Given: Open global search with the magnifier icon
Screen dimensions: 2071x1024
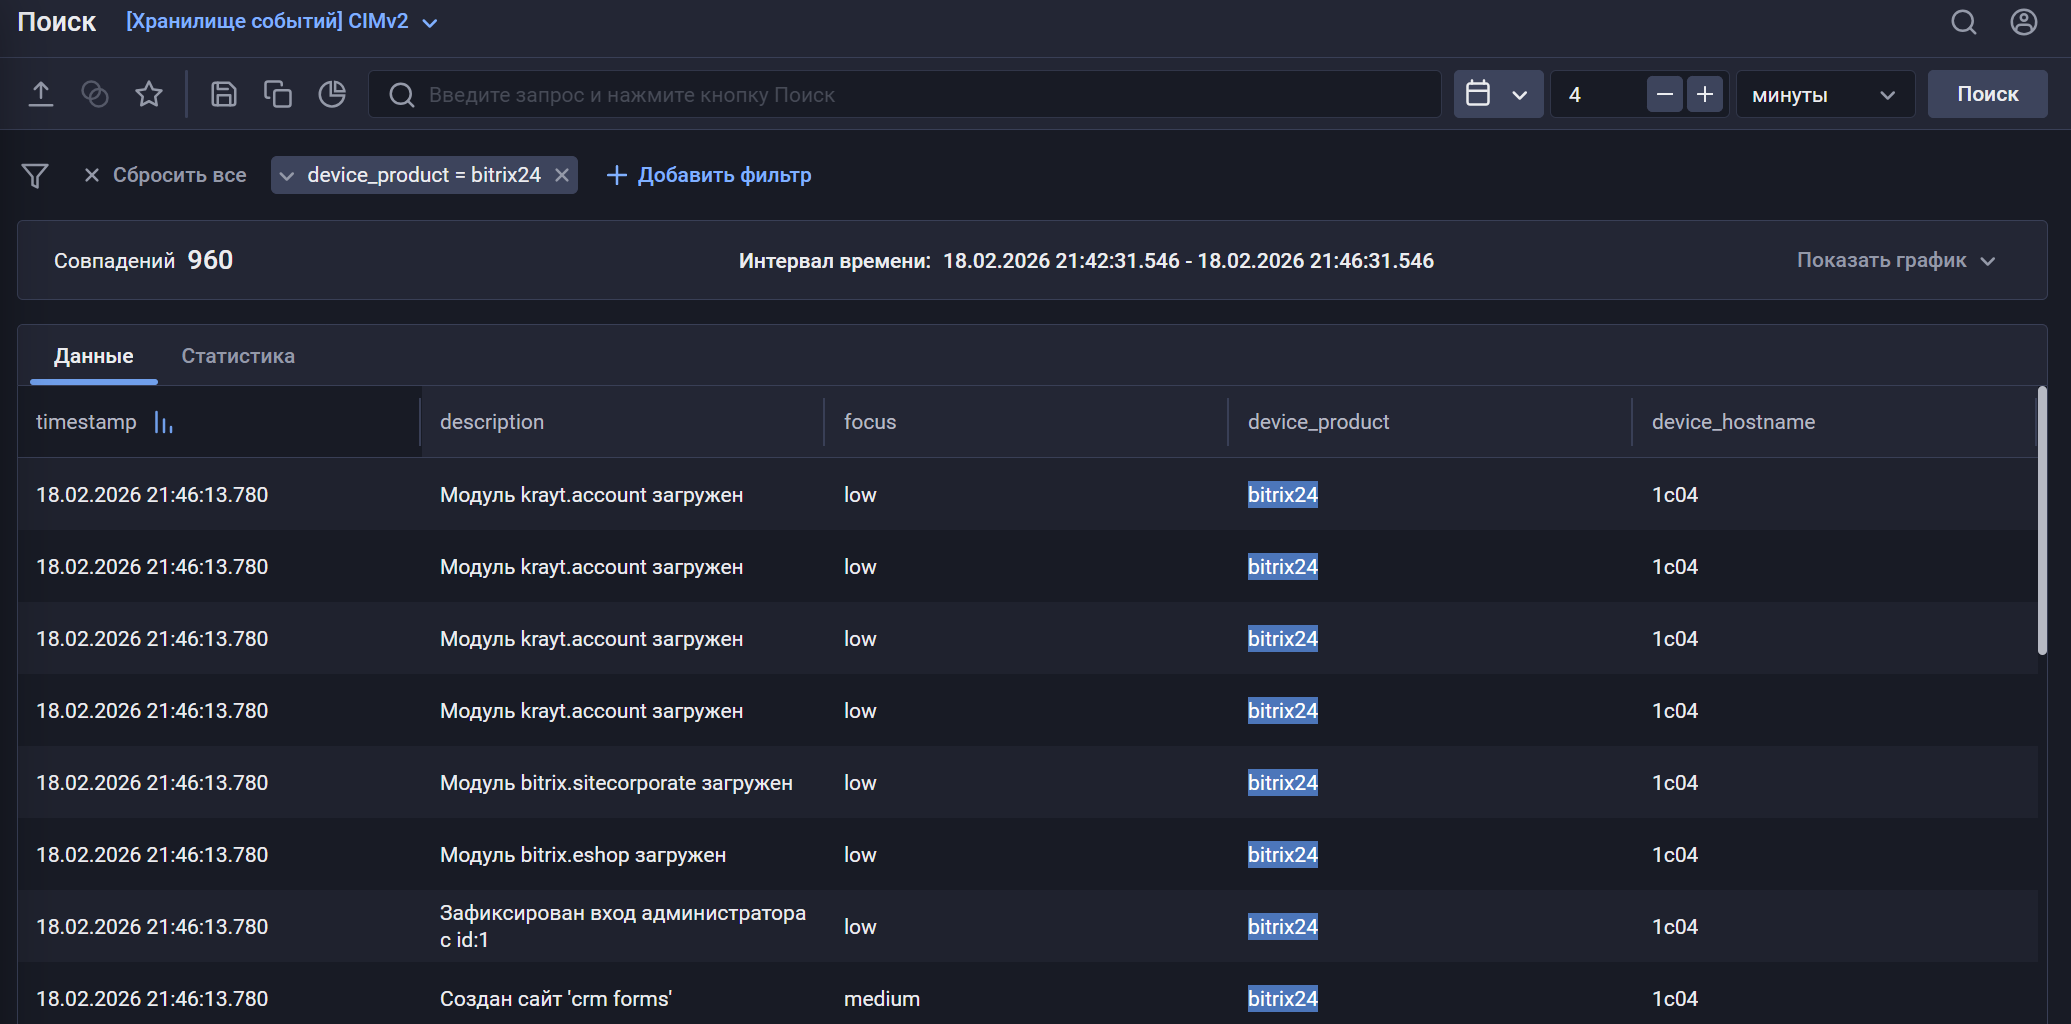Looking at the screenshot, I should [1963, 21].
